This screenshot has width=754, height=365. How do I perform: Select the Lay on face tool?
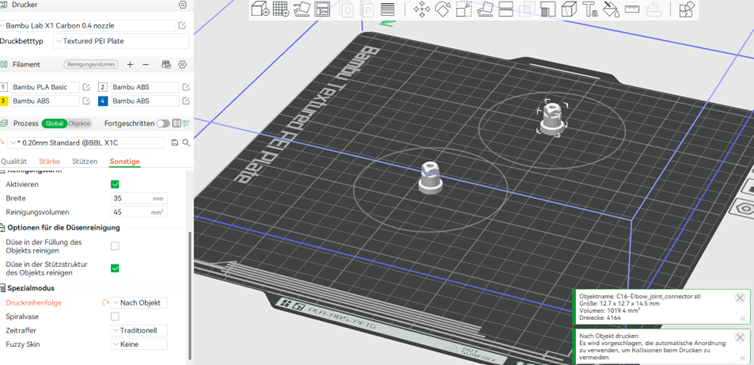click(x=485, y=9)
